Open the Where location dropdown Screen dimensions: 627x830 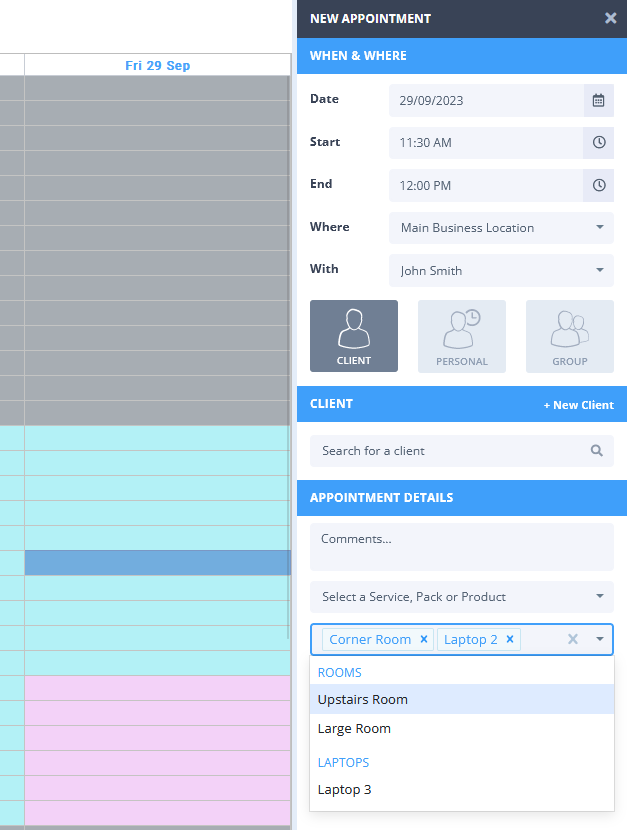pos(501,228)
